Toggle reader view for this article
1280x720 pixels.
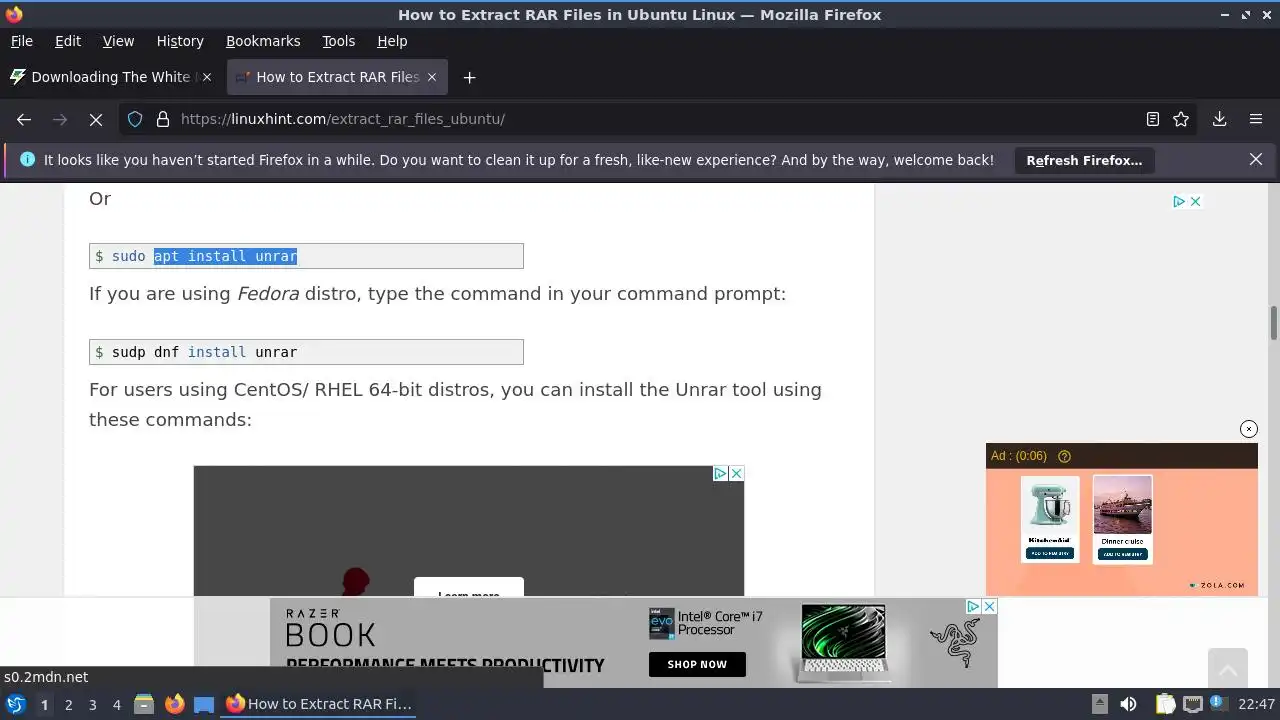(1152, 119)
